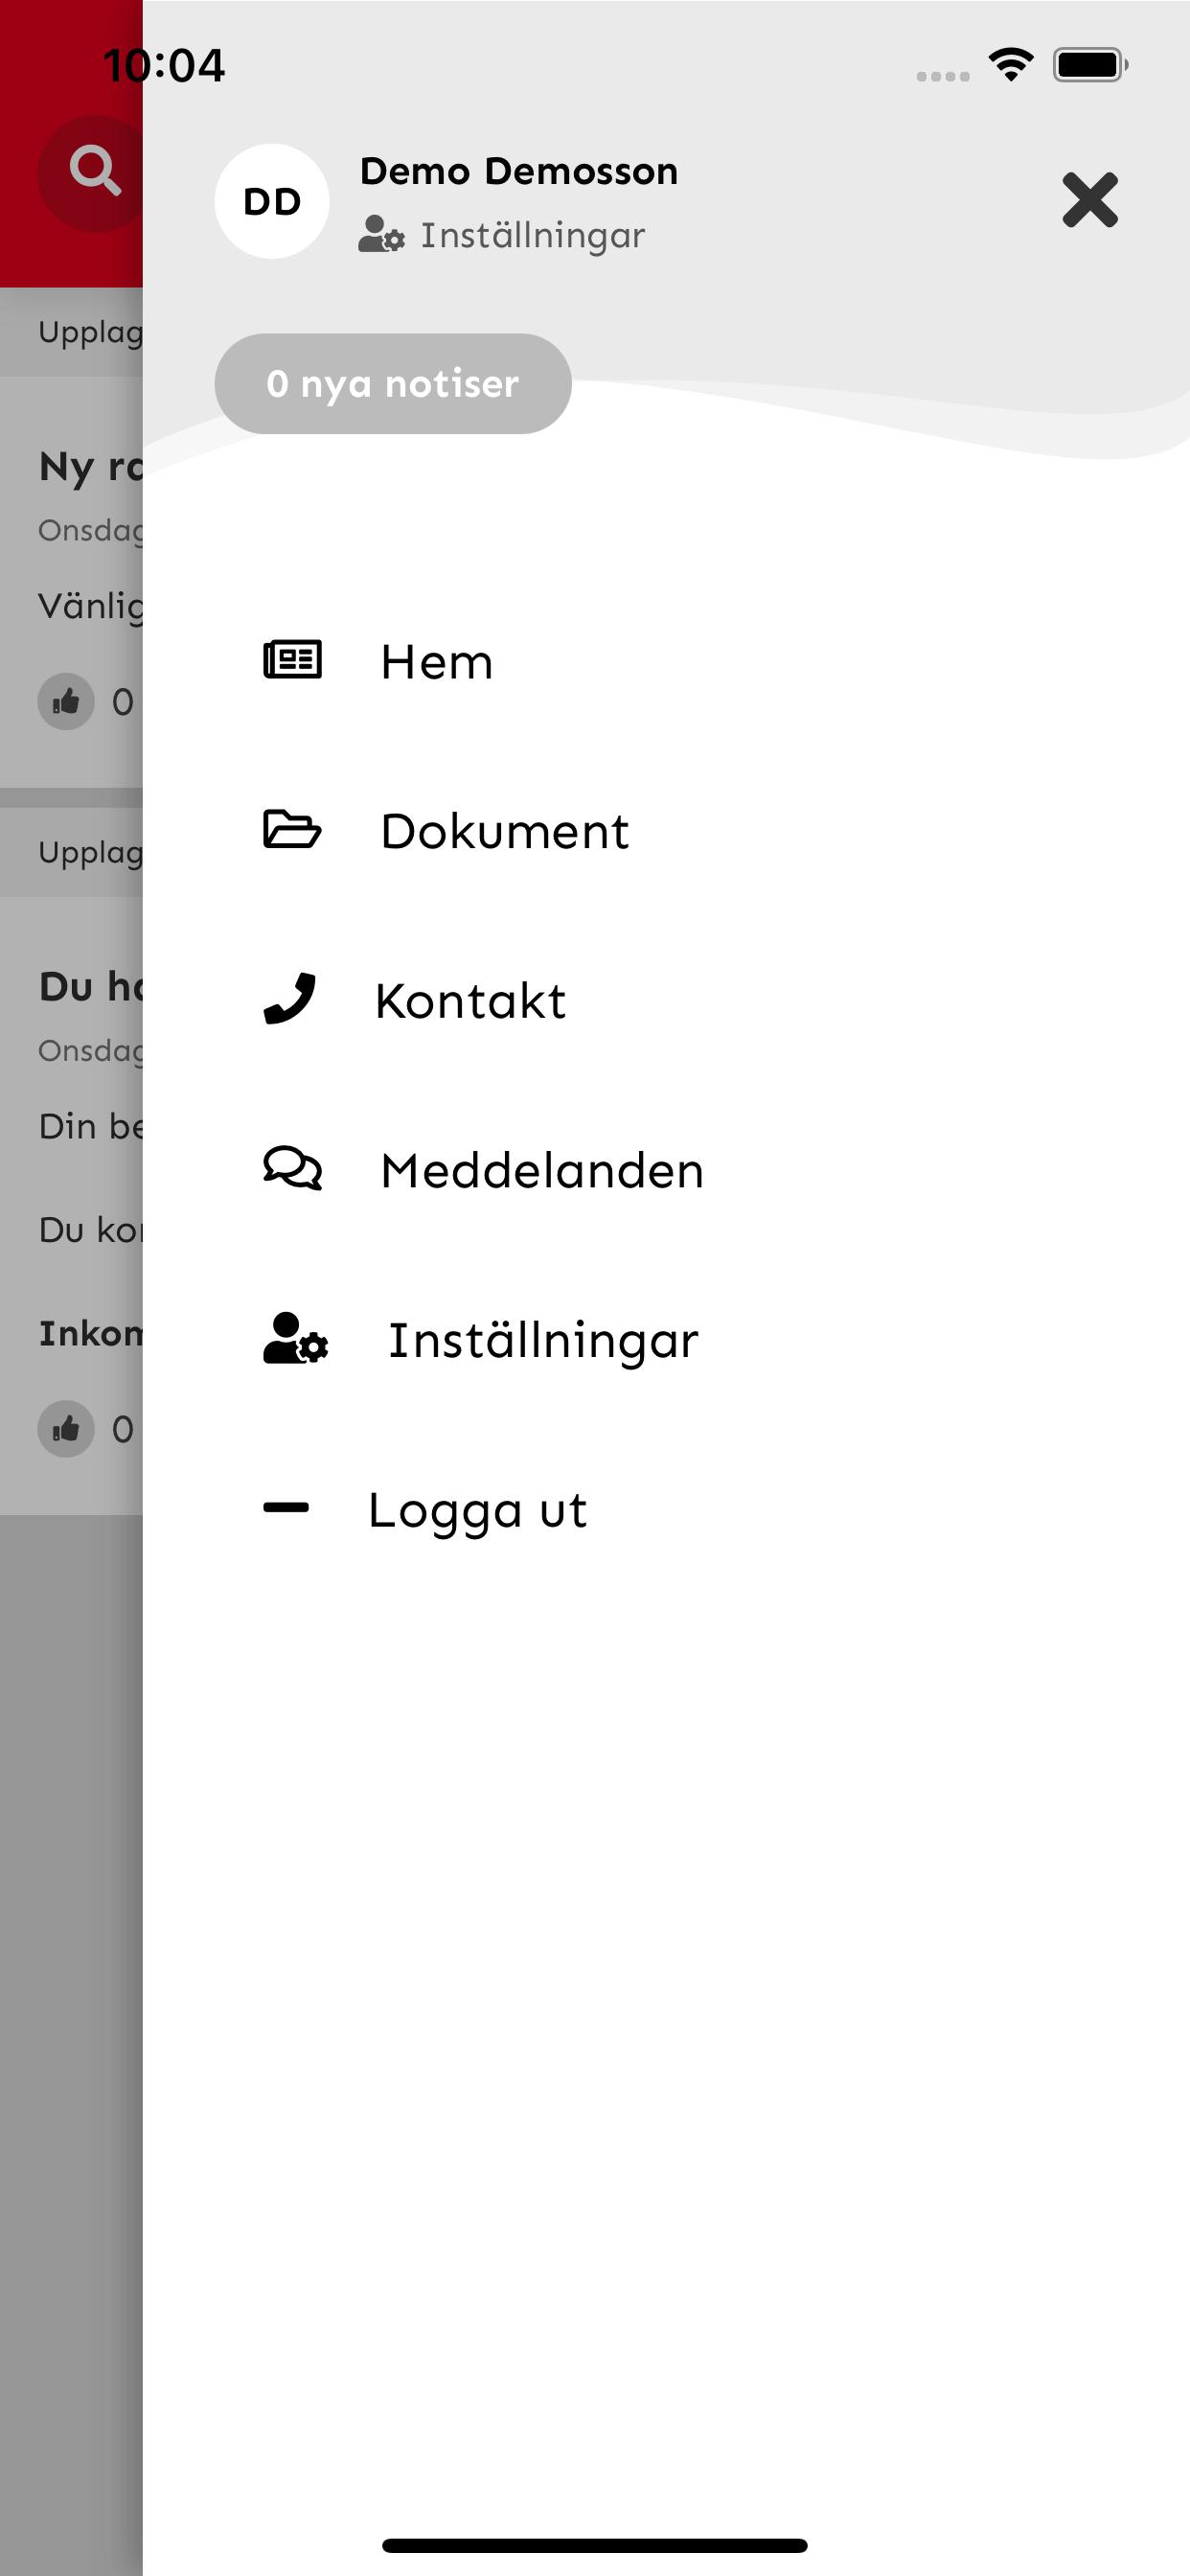Select Logga ut to sign out
The image size is (1190, 2576).
pos(478,1511)
